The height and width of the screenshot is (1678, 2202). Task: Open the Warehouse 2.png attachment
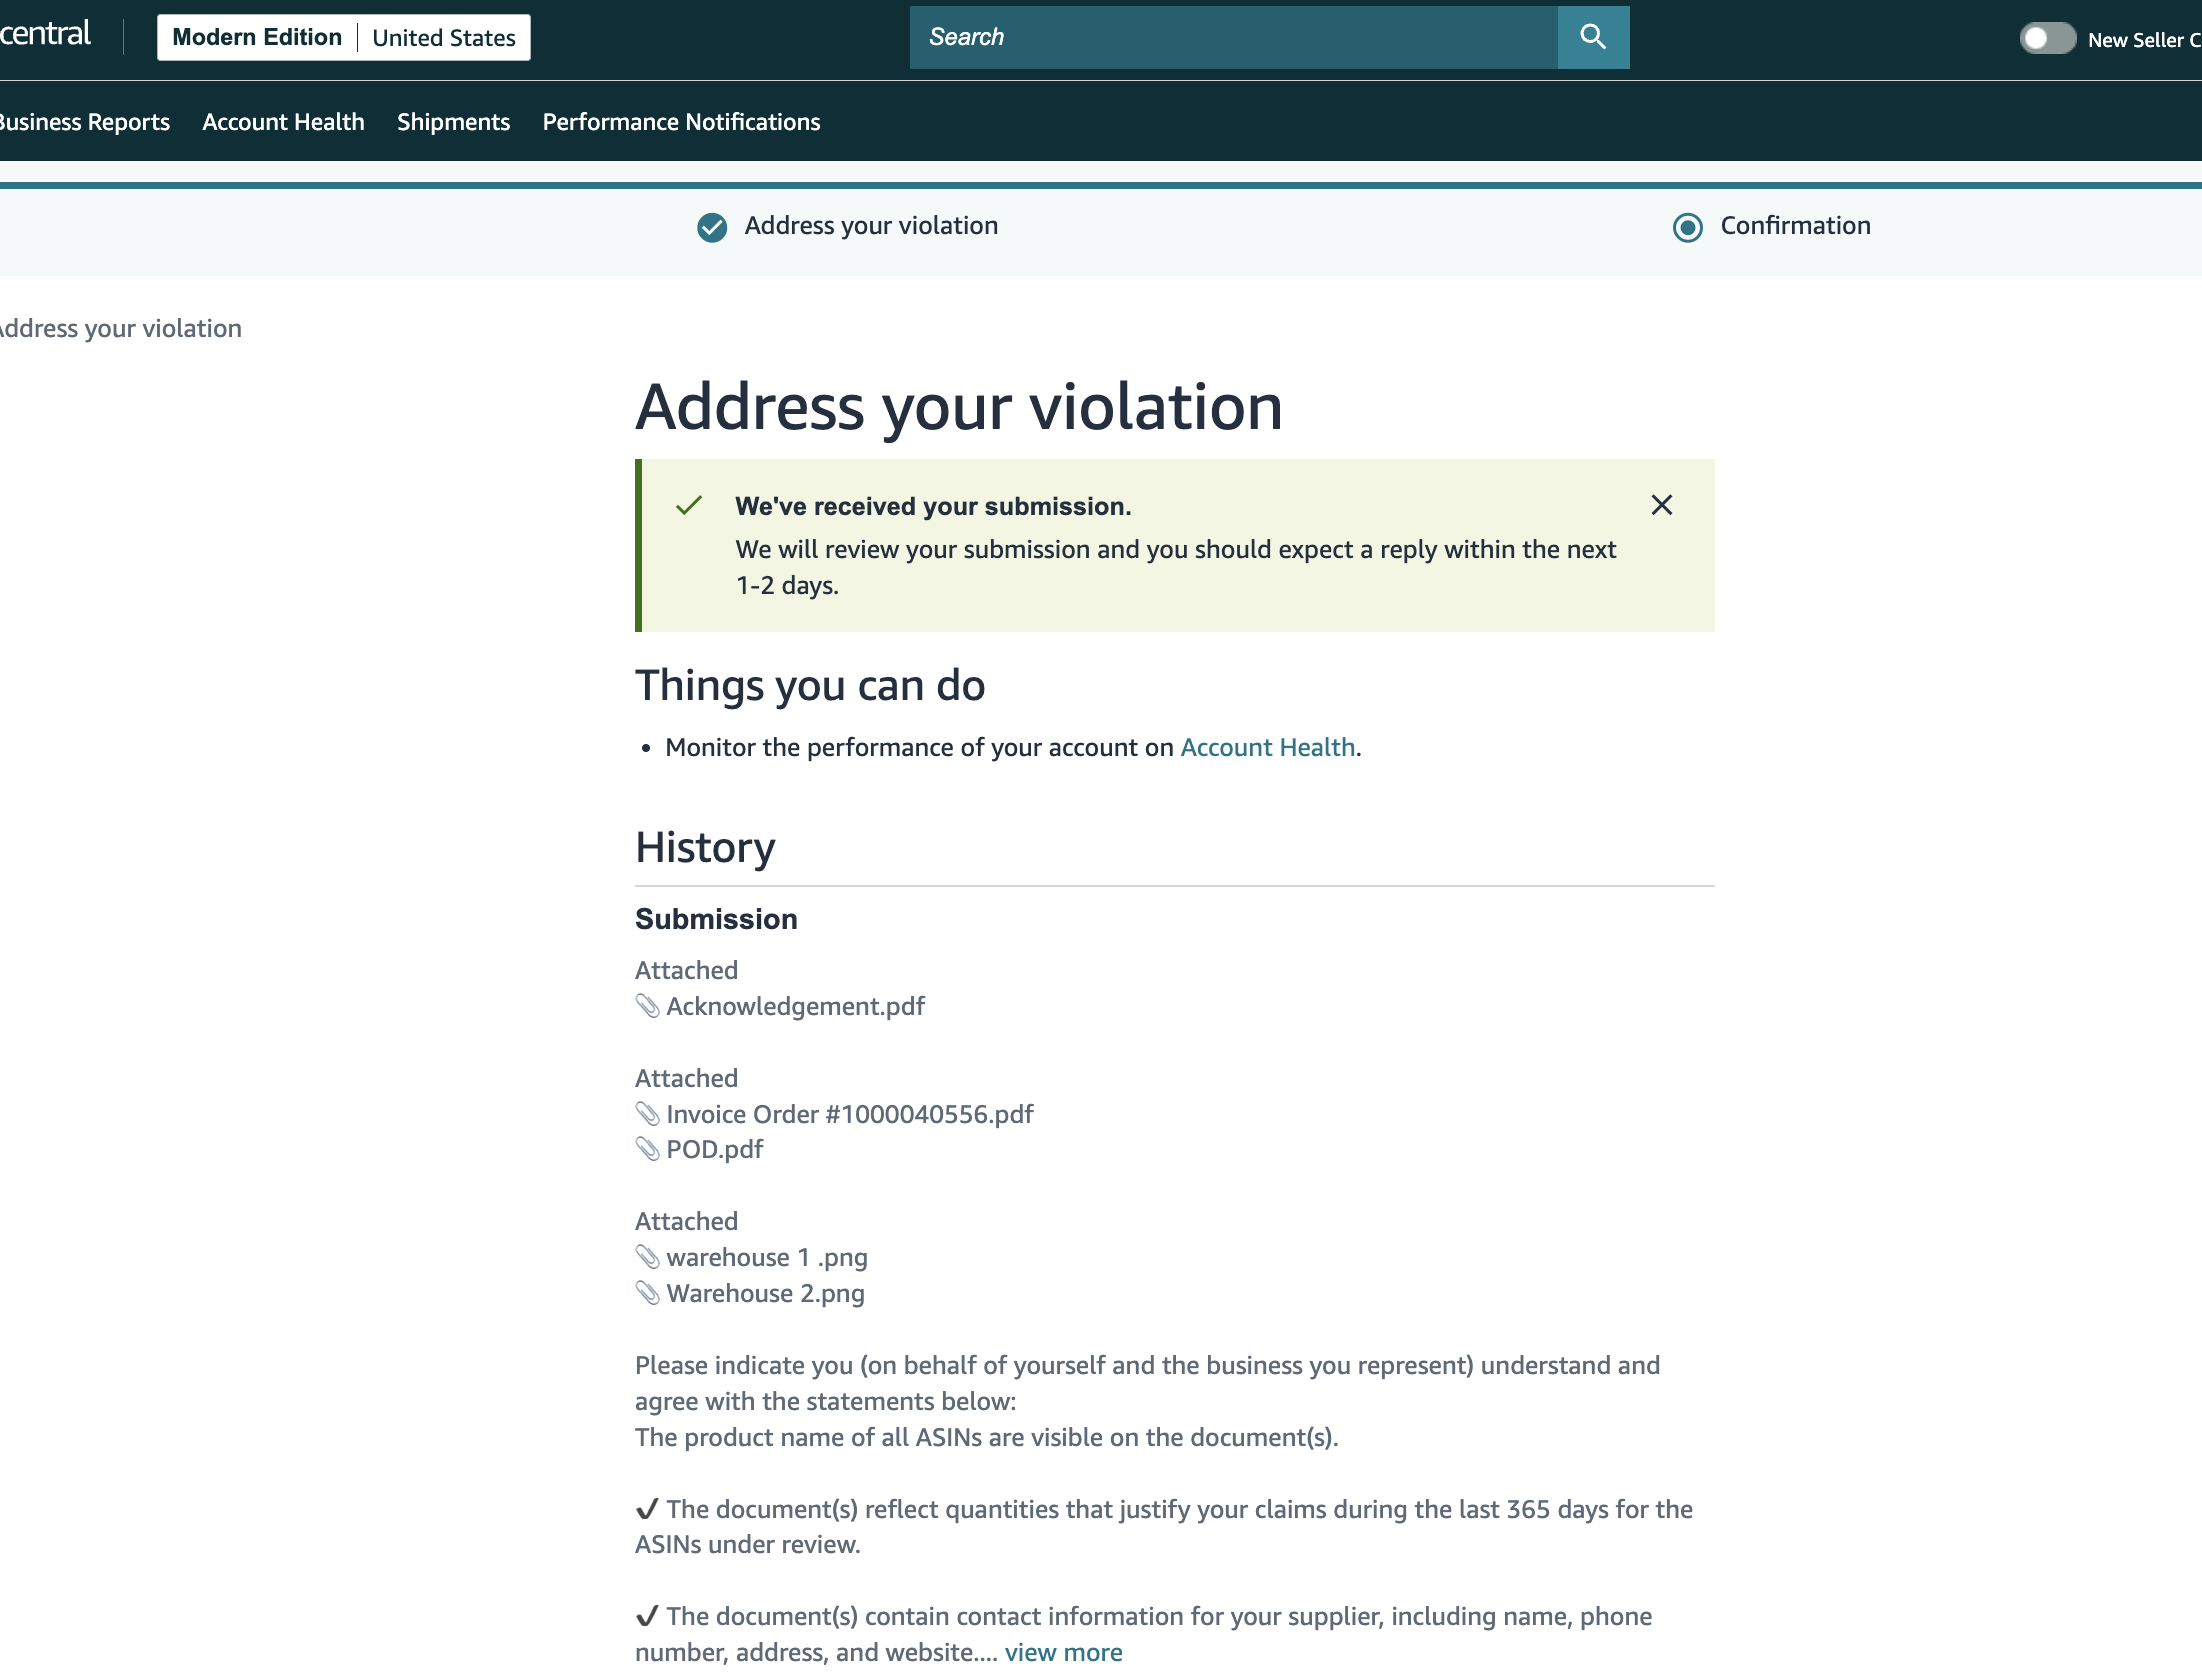(x=765, y=1293)
